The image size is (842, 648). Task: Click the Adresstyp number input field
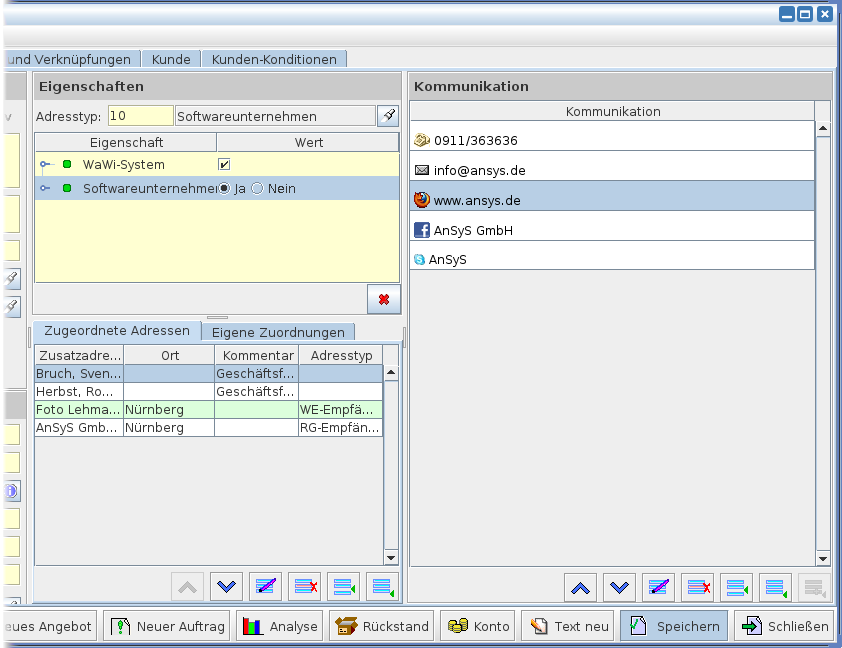(140, 116)
